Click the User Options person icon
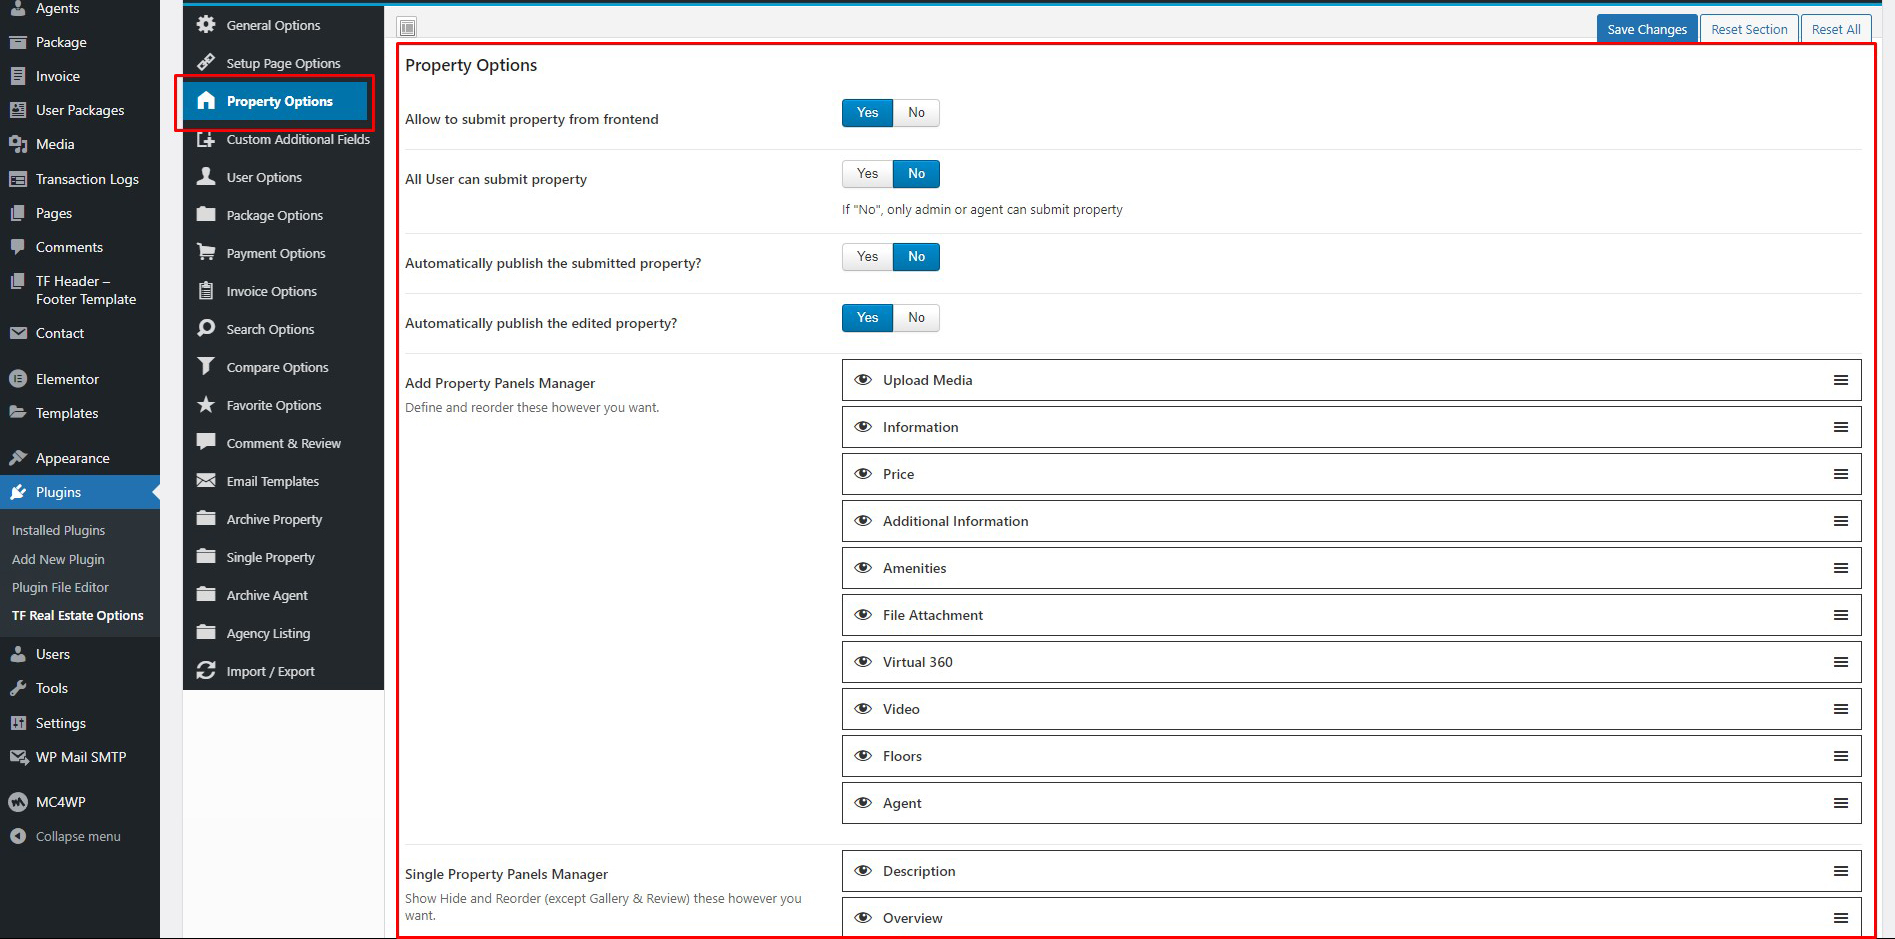 tap(206, 176)
